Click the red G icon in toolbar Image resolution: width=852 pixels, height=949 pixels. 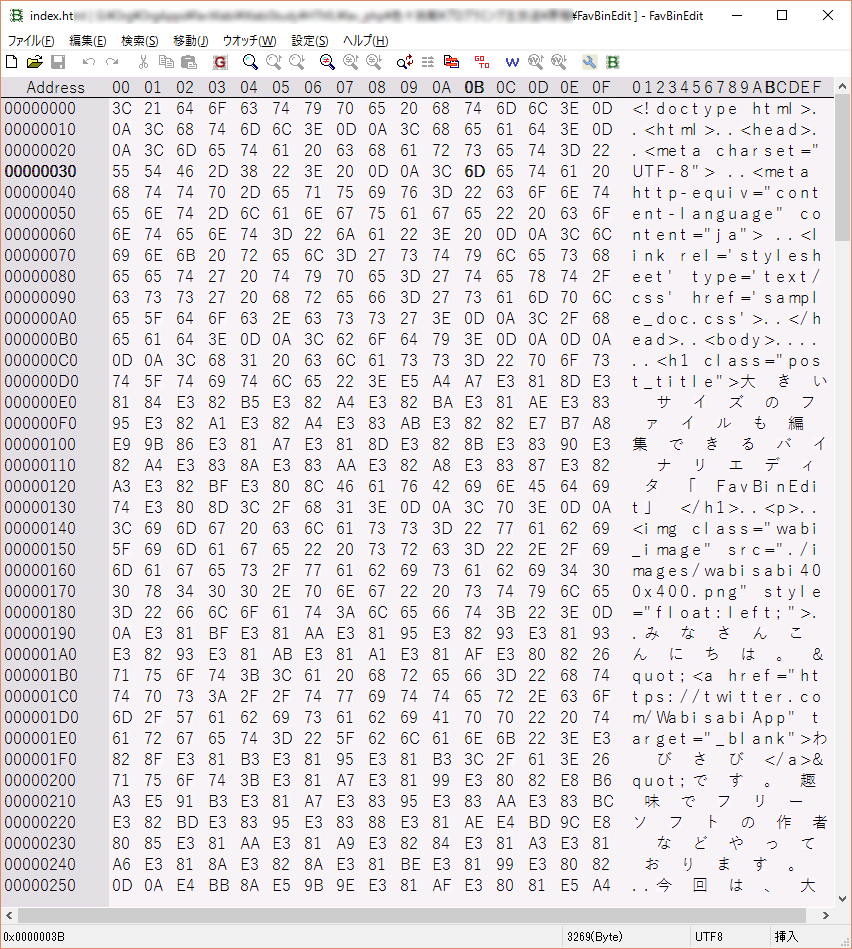point(220,62)
